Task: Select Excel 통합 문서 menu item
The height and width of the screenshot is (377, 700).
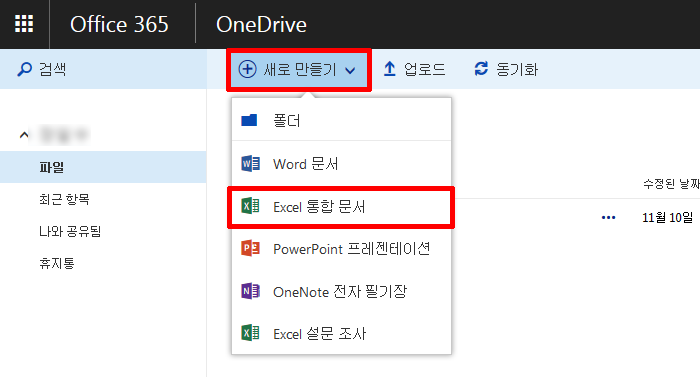Action: (x=342, y=207)
